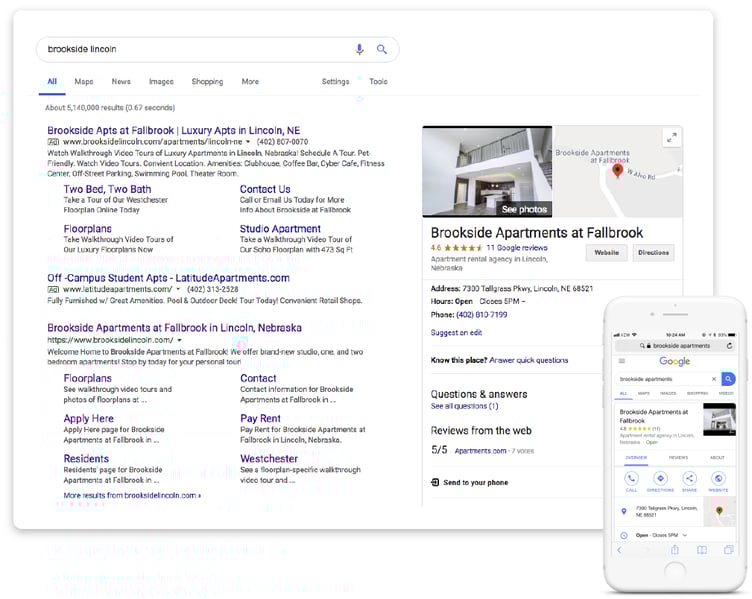Viewport: 752px width, 599px height.
Task: Open Brookside Apts at Fallbrook ad headline
Action: tap(174, 130)
